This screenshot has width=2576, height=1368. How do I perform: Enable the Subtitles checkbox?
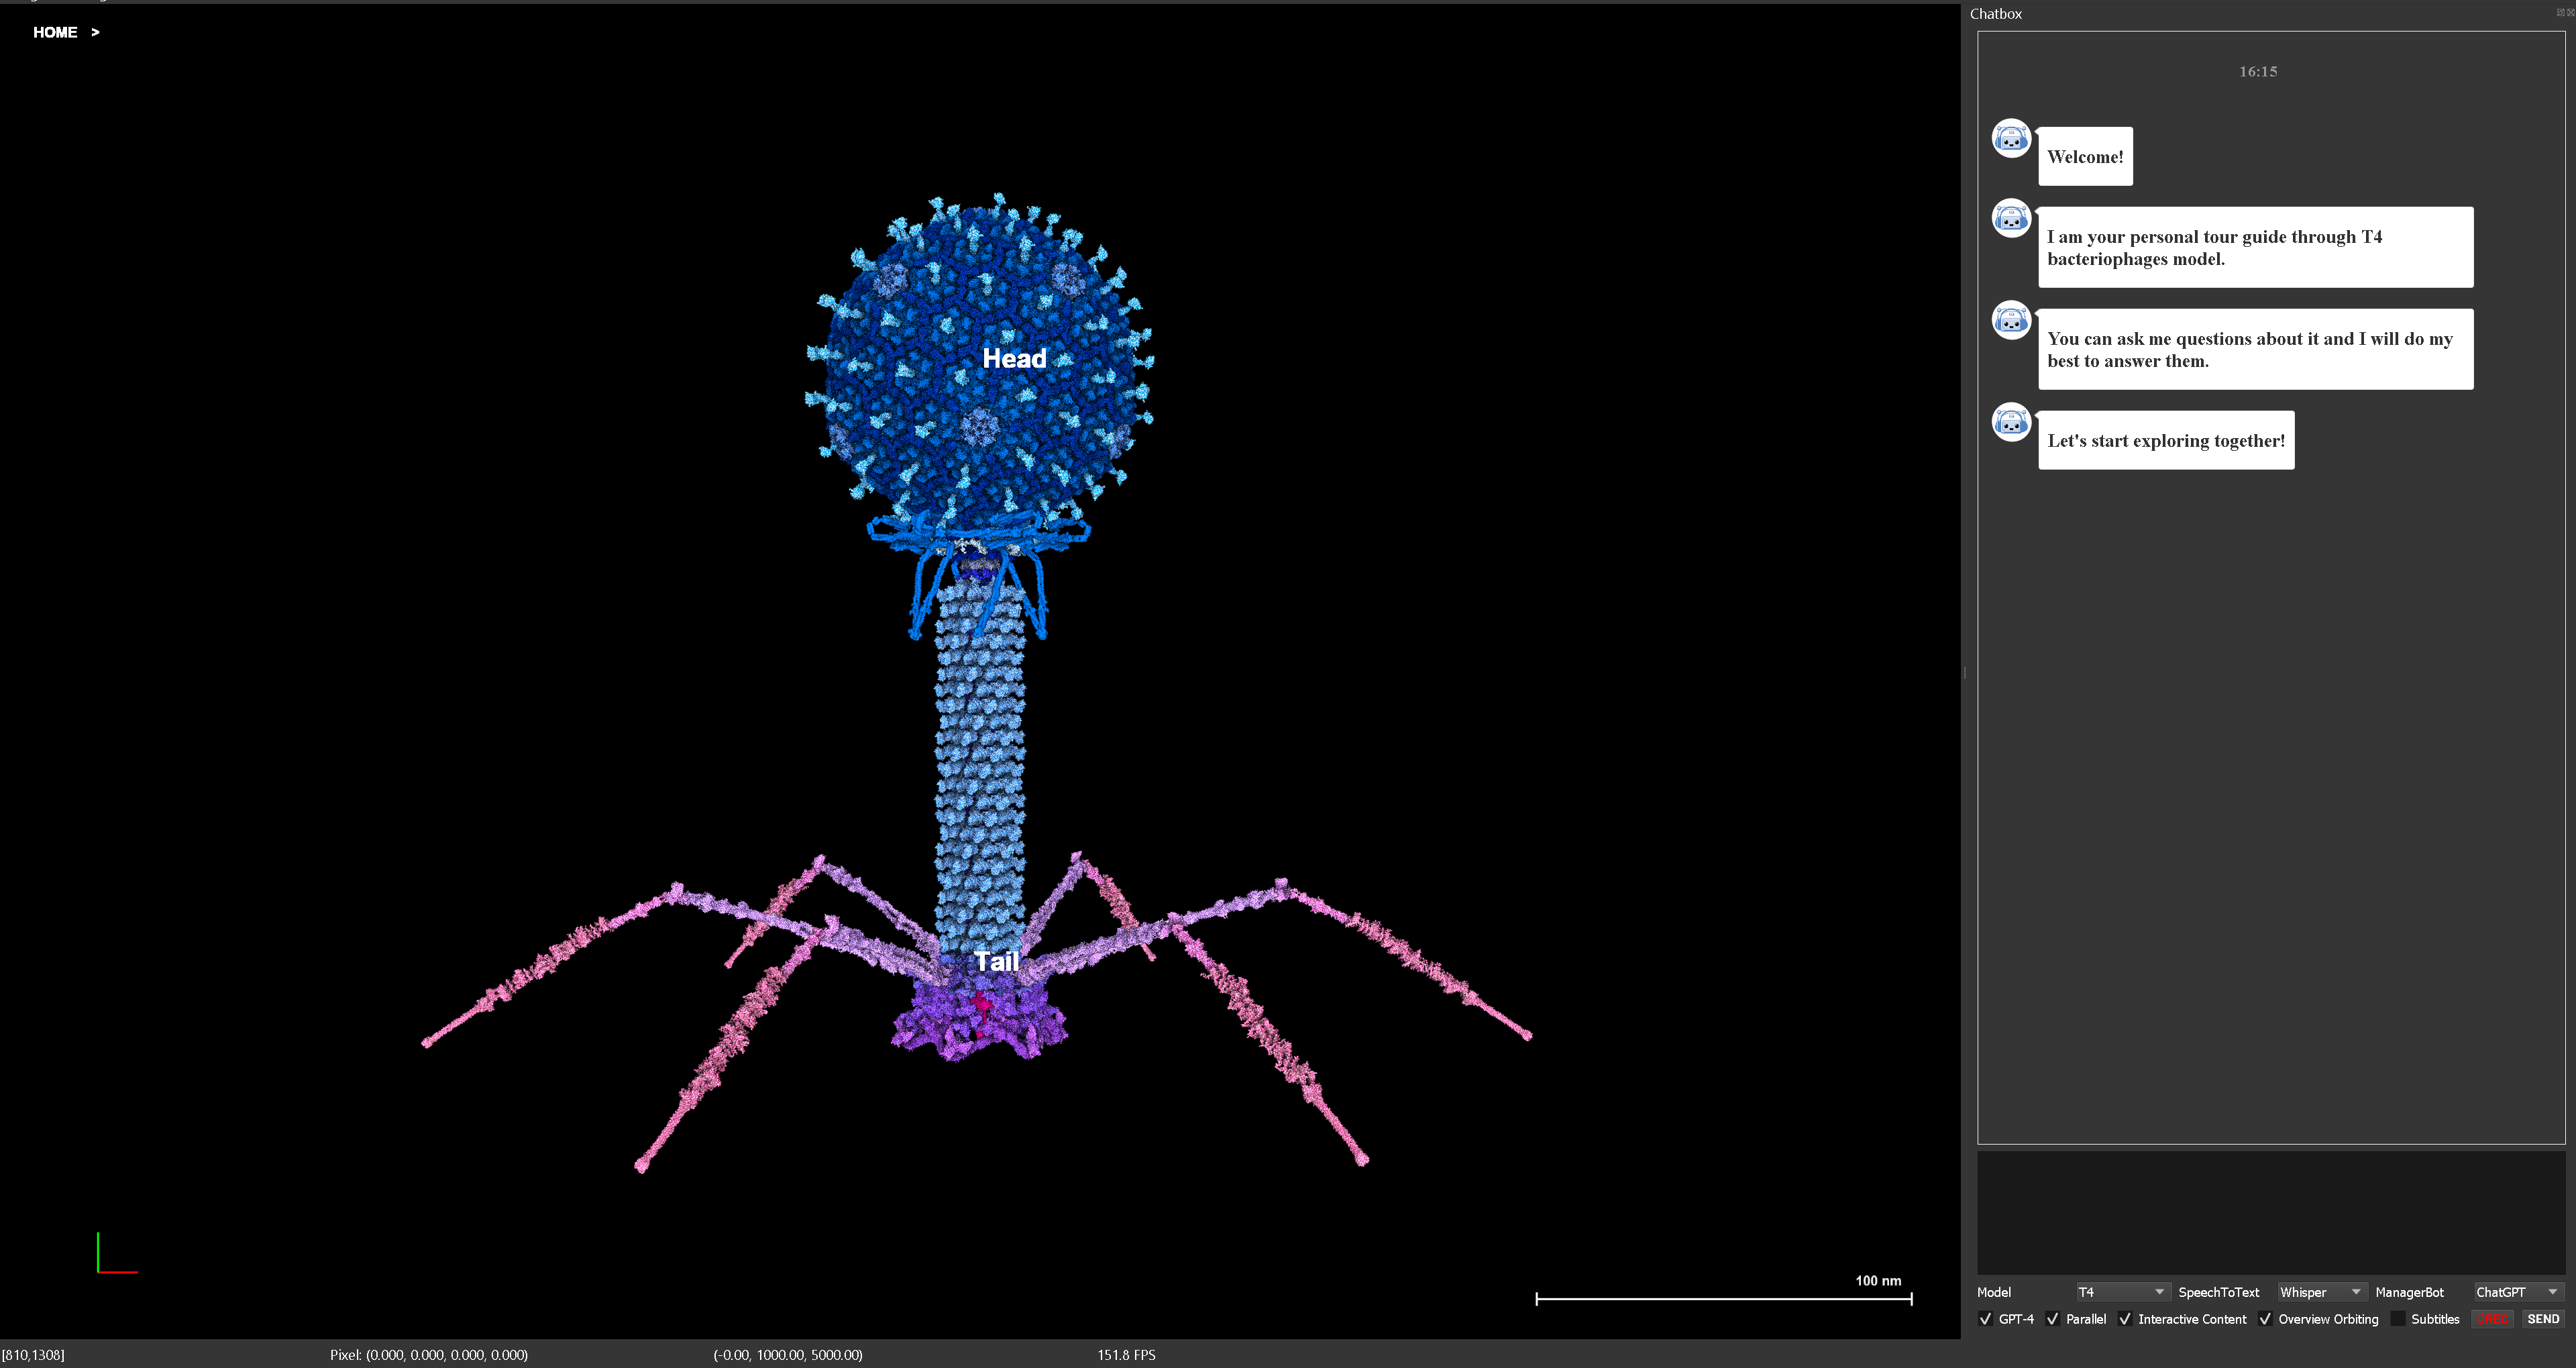point(2398,1319)
